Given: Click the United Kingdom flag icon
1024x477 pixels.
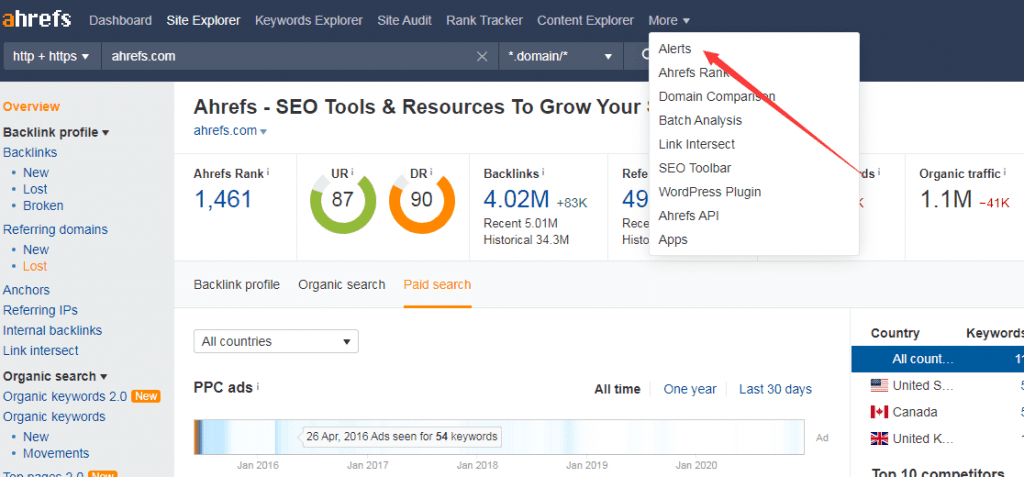Looking at the screenshot, I should coord(879,438).
